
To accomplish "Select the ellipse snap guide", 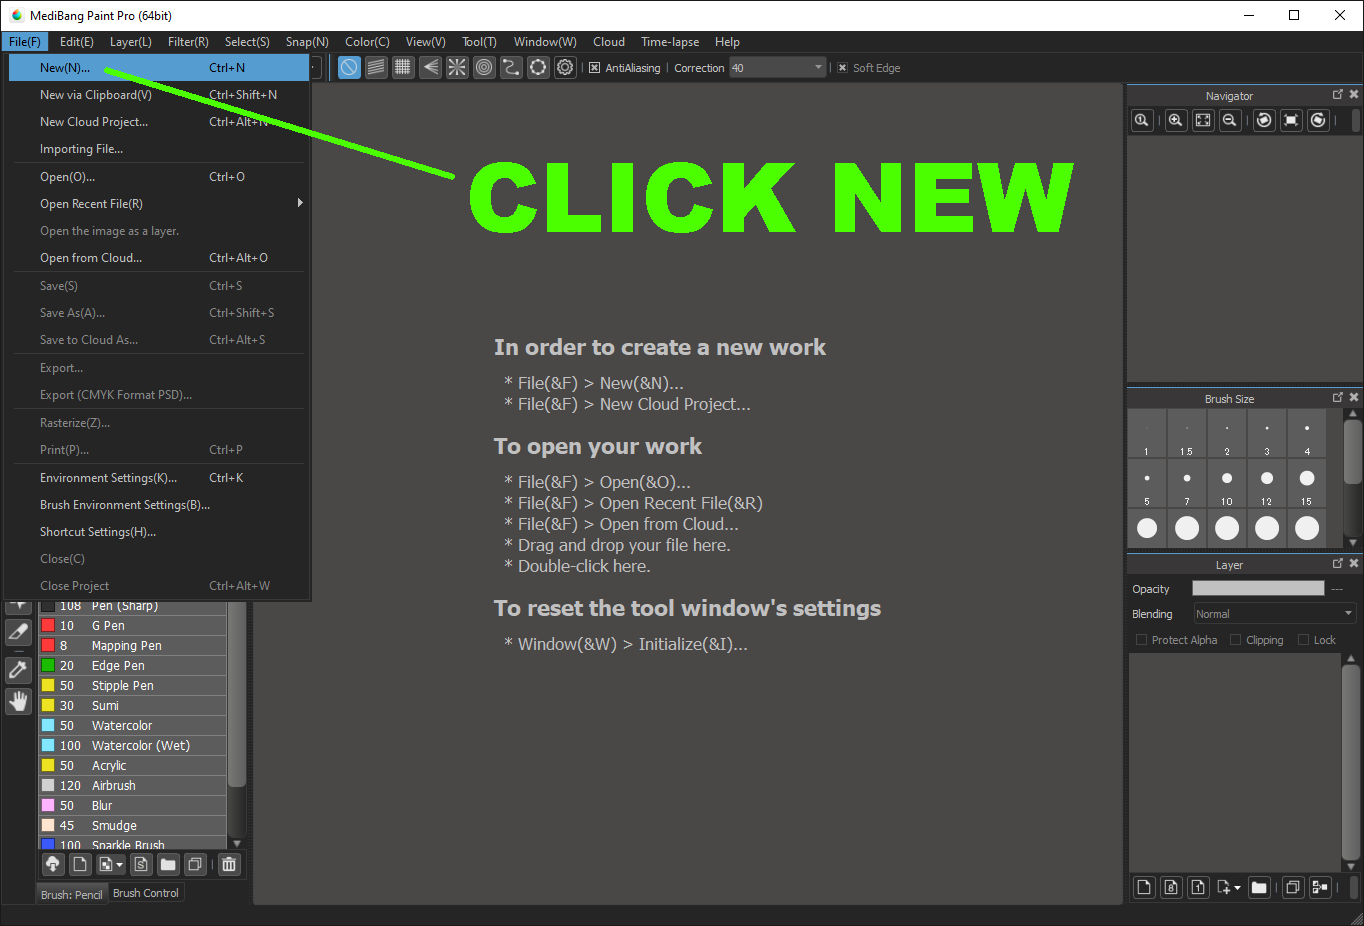I will (538, 67).
